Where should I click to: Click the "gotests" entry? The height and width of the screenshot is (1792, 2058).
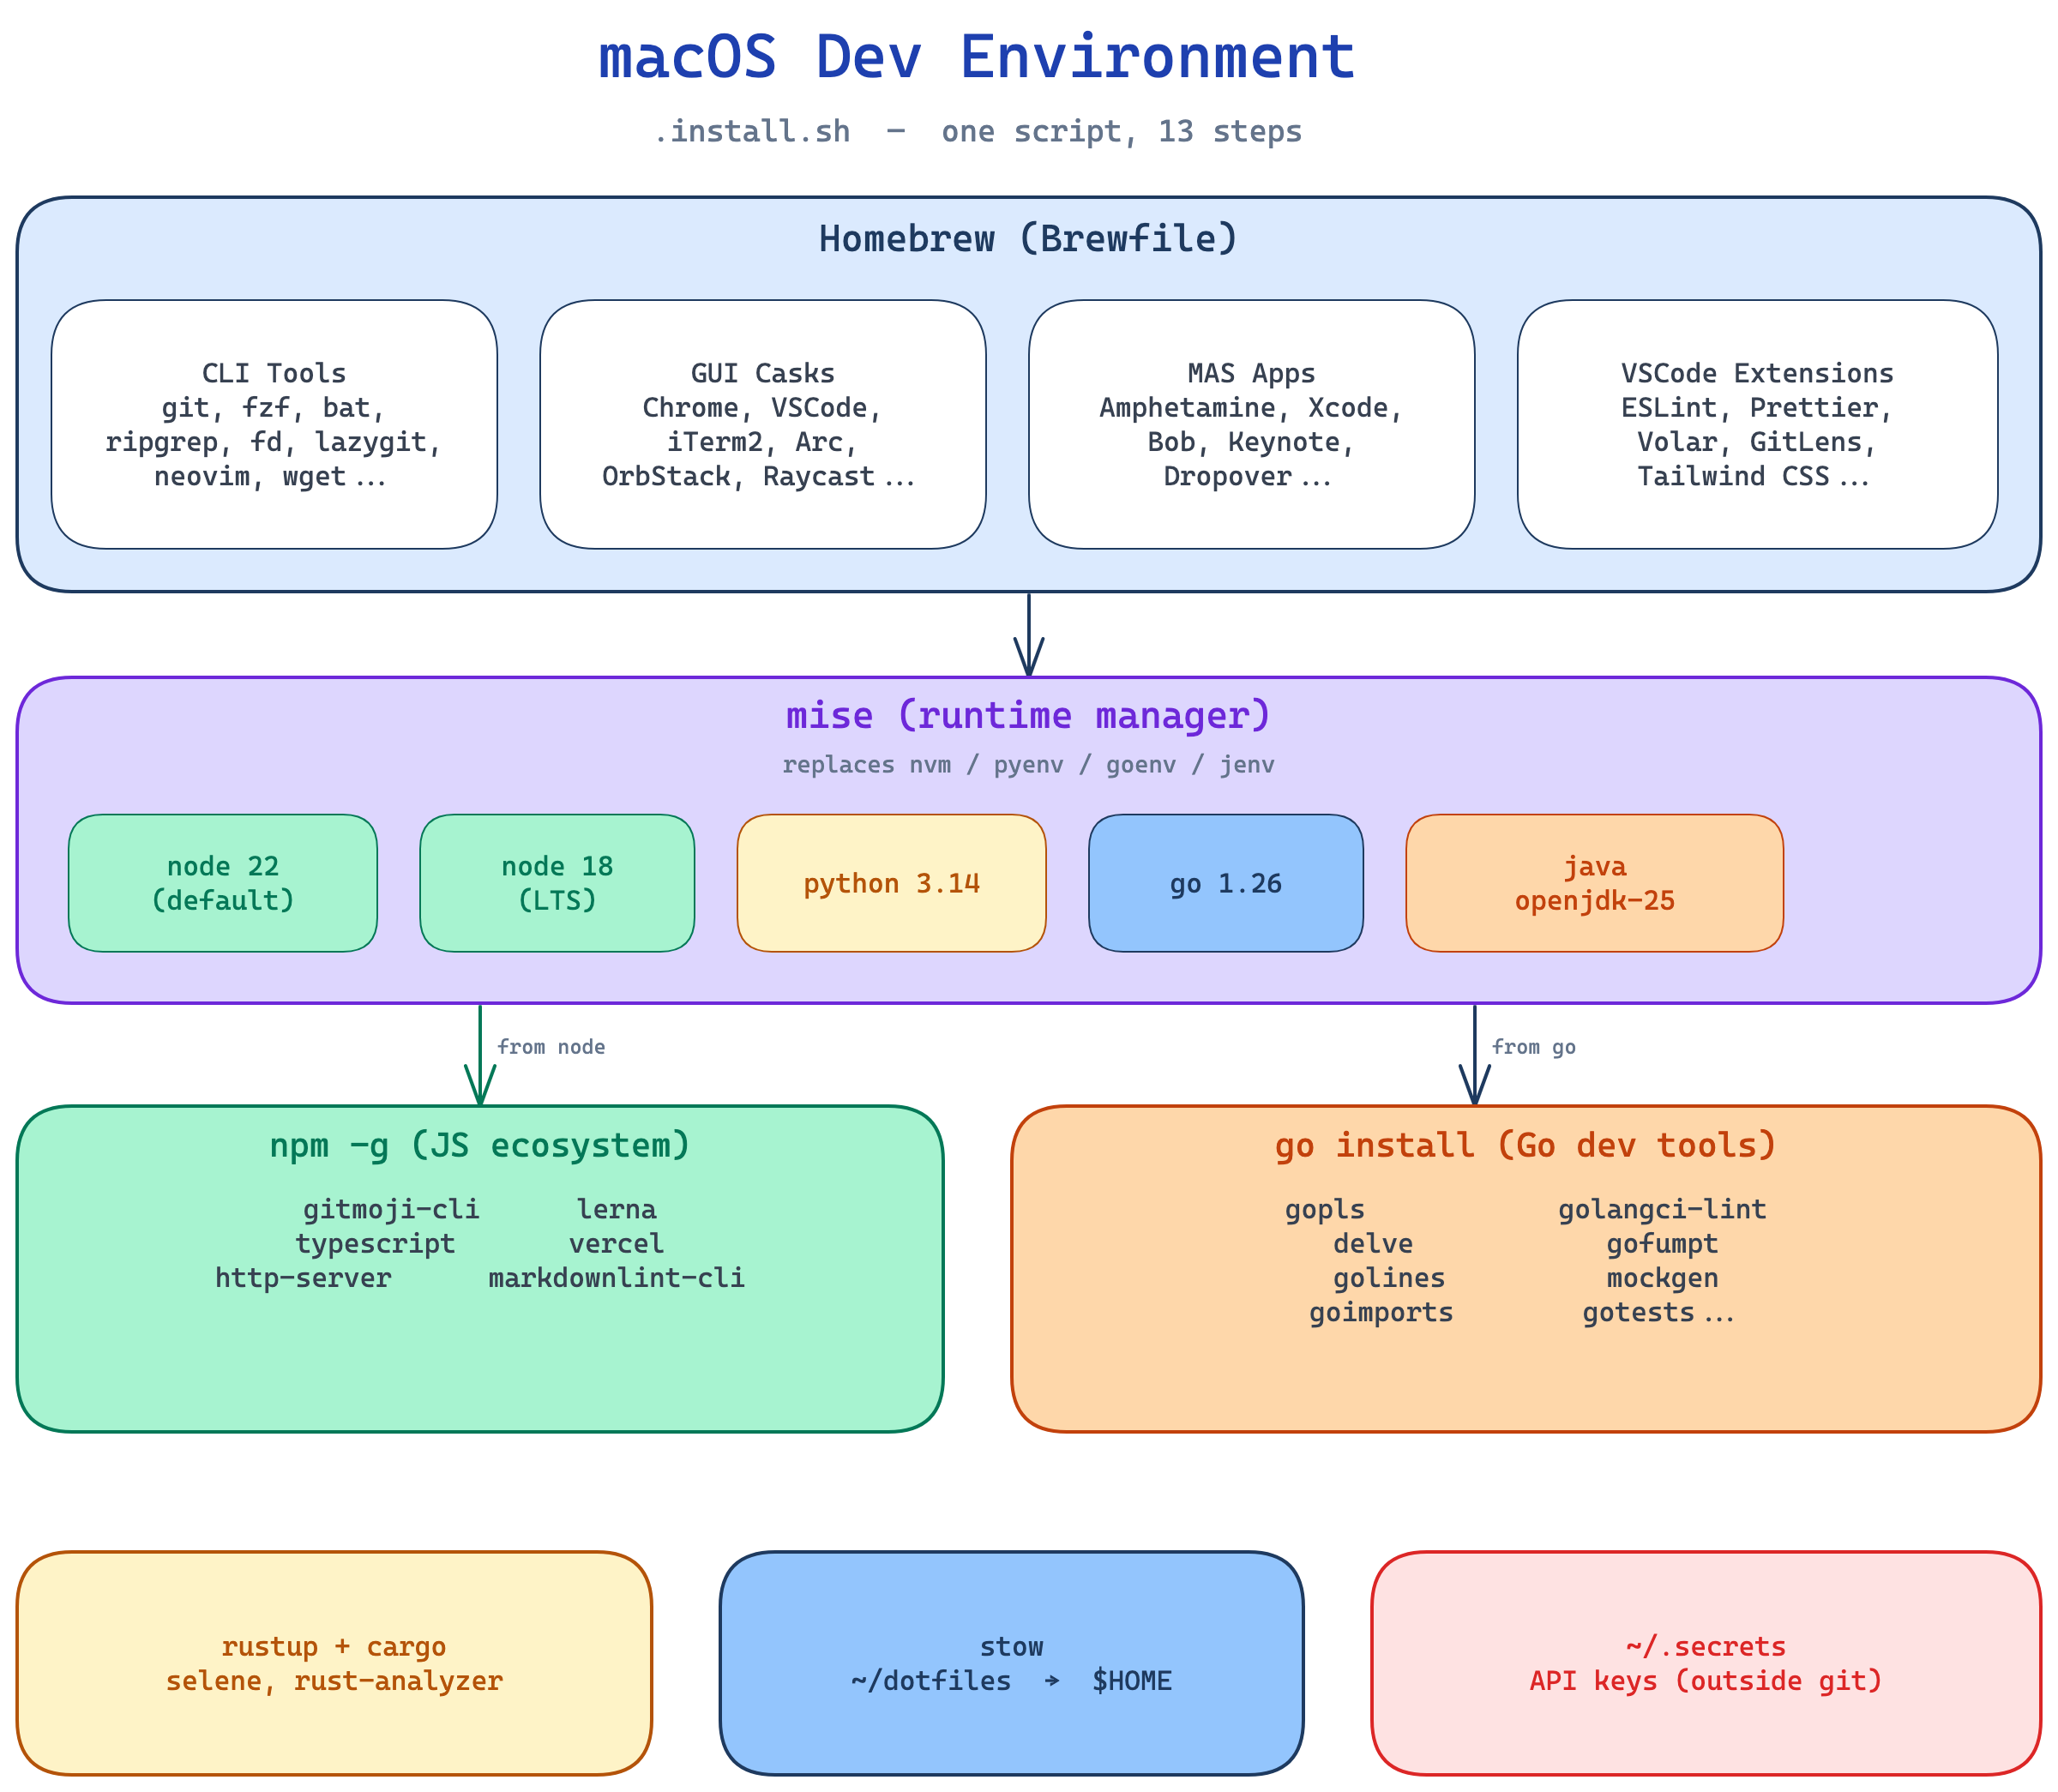point(1638,1311)
